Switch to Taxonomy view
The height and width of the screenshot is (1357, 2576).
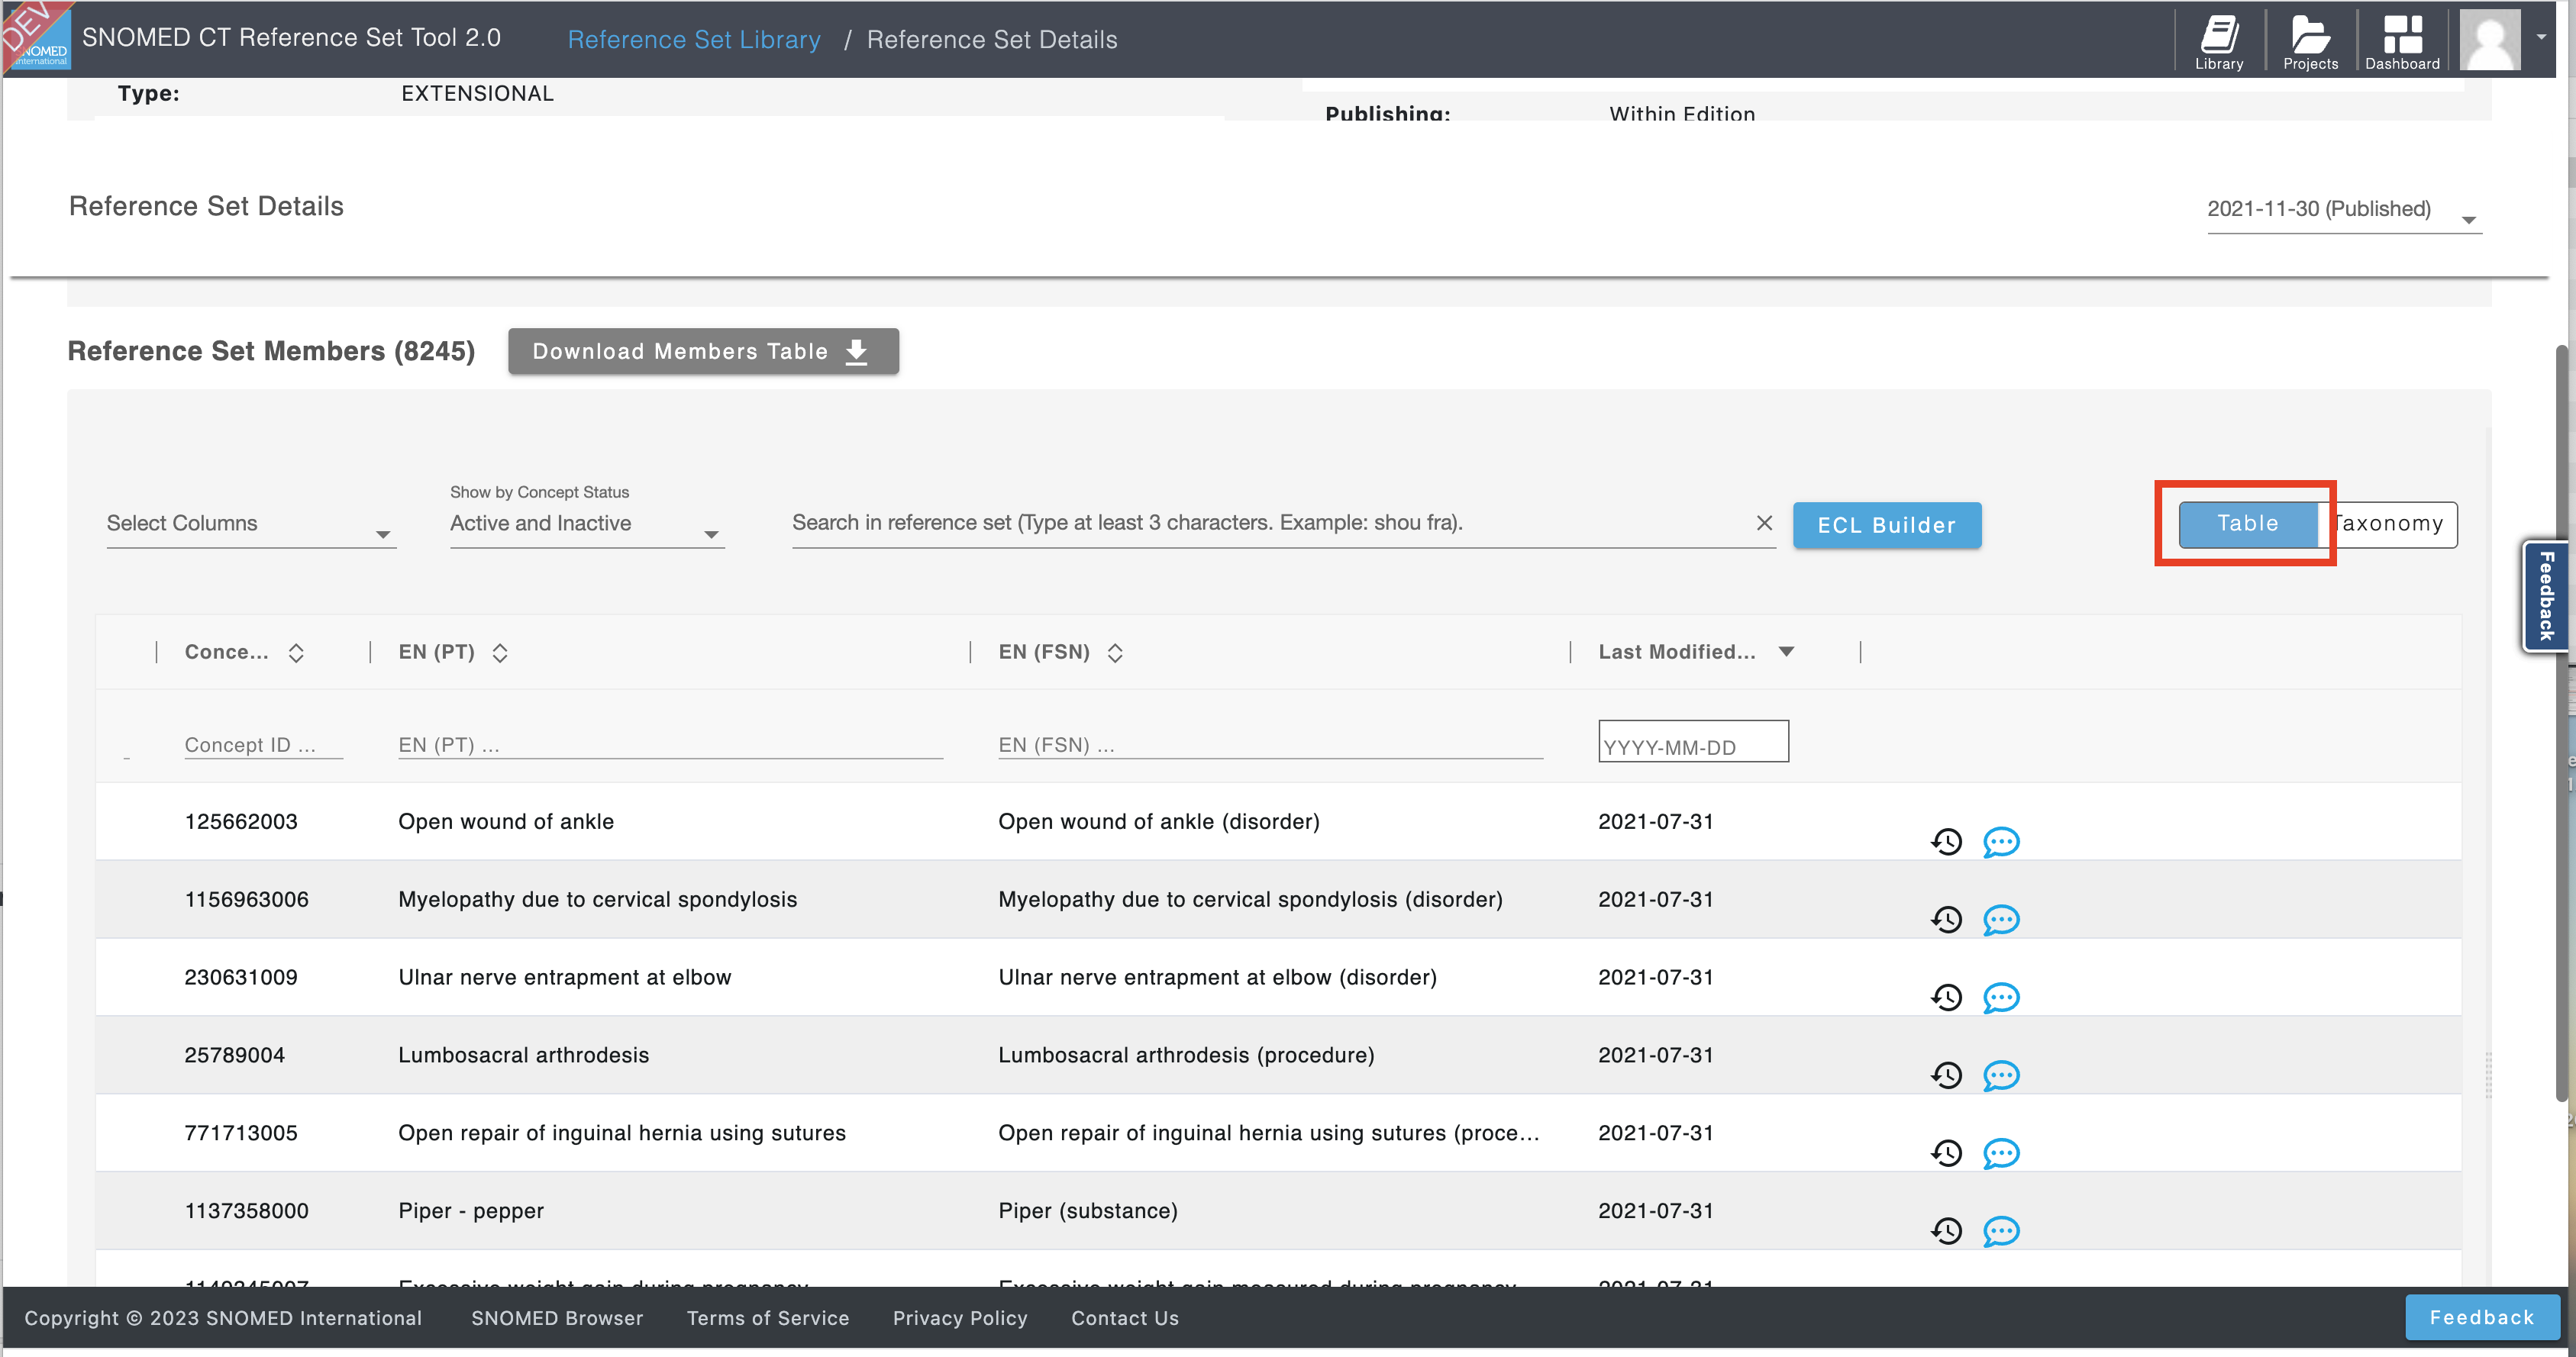pyautogui.click(x=2388, y=524)
